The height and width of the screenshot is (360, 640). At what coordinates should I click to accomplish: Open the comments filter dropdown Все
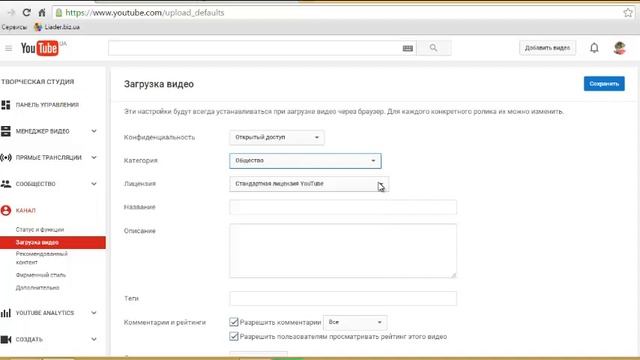(x=355, y=322)
